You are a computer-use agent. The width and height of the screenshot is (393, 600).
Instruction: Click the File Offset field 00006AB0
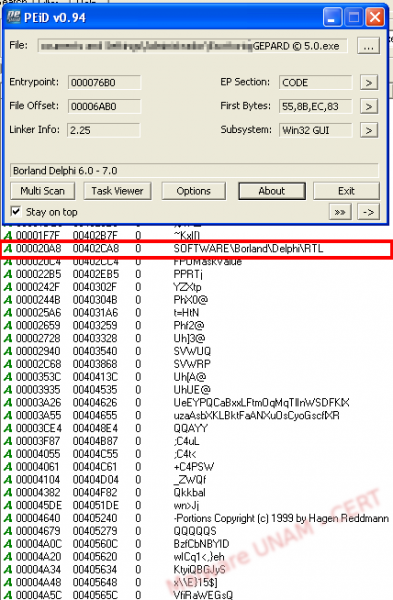click(x=104, y=106)
